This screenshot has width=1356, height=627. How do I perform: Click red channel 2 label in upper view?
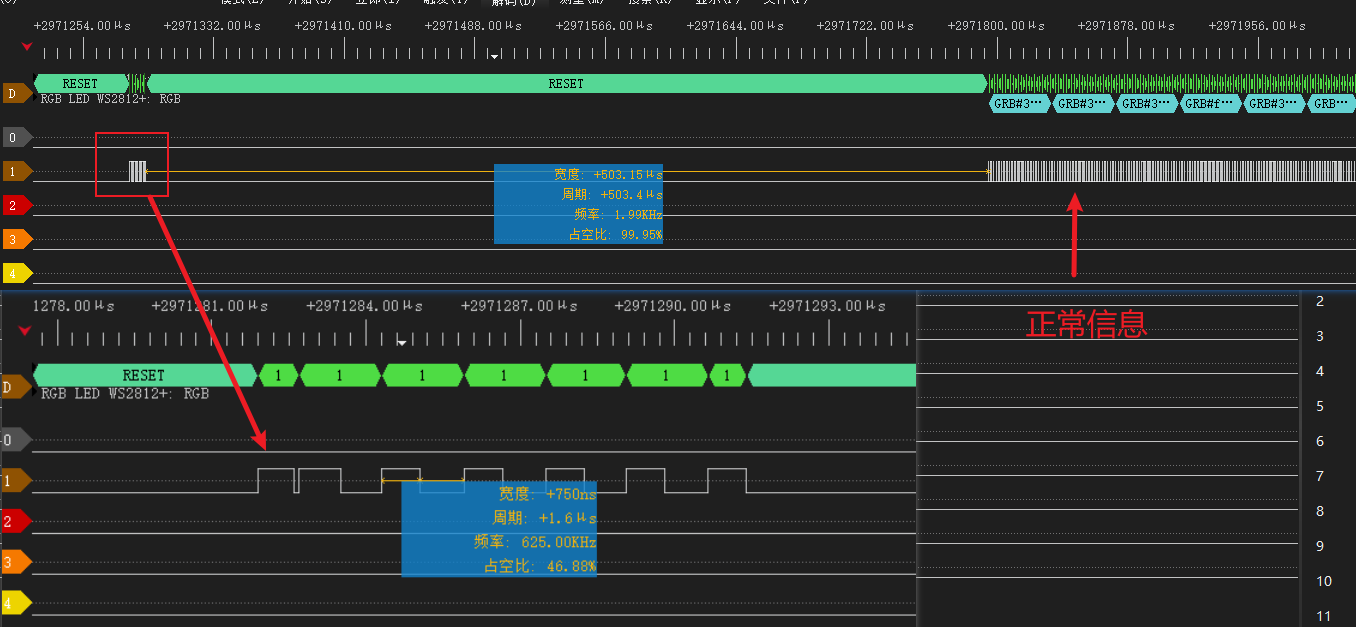point(15,205)
